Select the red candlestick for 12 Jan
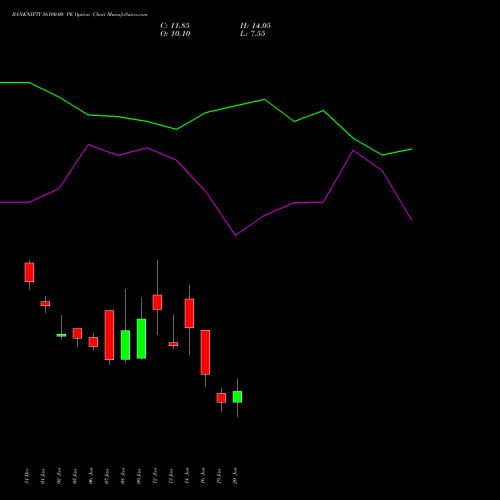This screenshot has height=500, width=500. click(x=157, y=302)
